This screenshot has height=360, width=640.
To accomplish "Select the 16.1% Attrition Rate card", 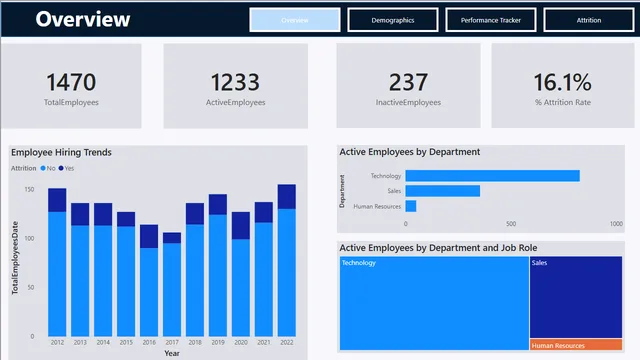I will tap(563, 86).
